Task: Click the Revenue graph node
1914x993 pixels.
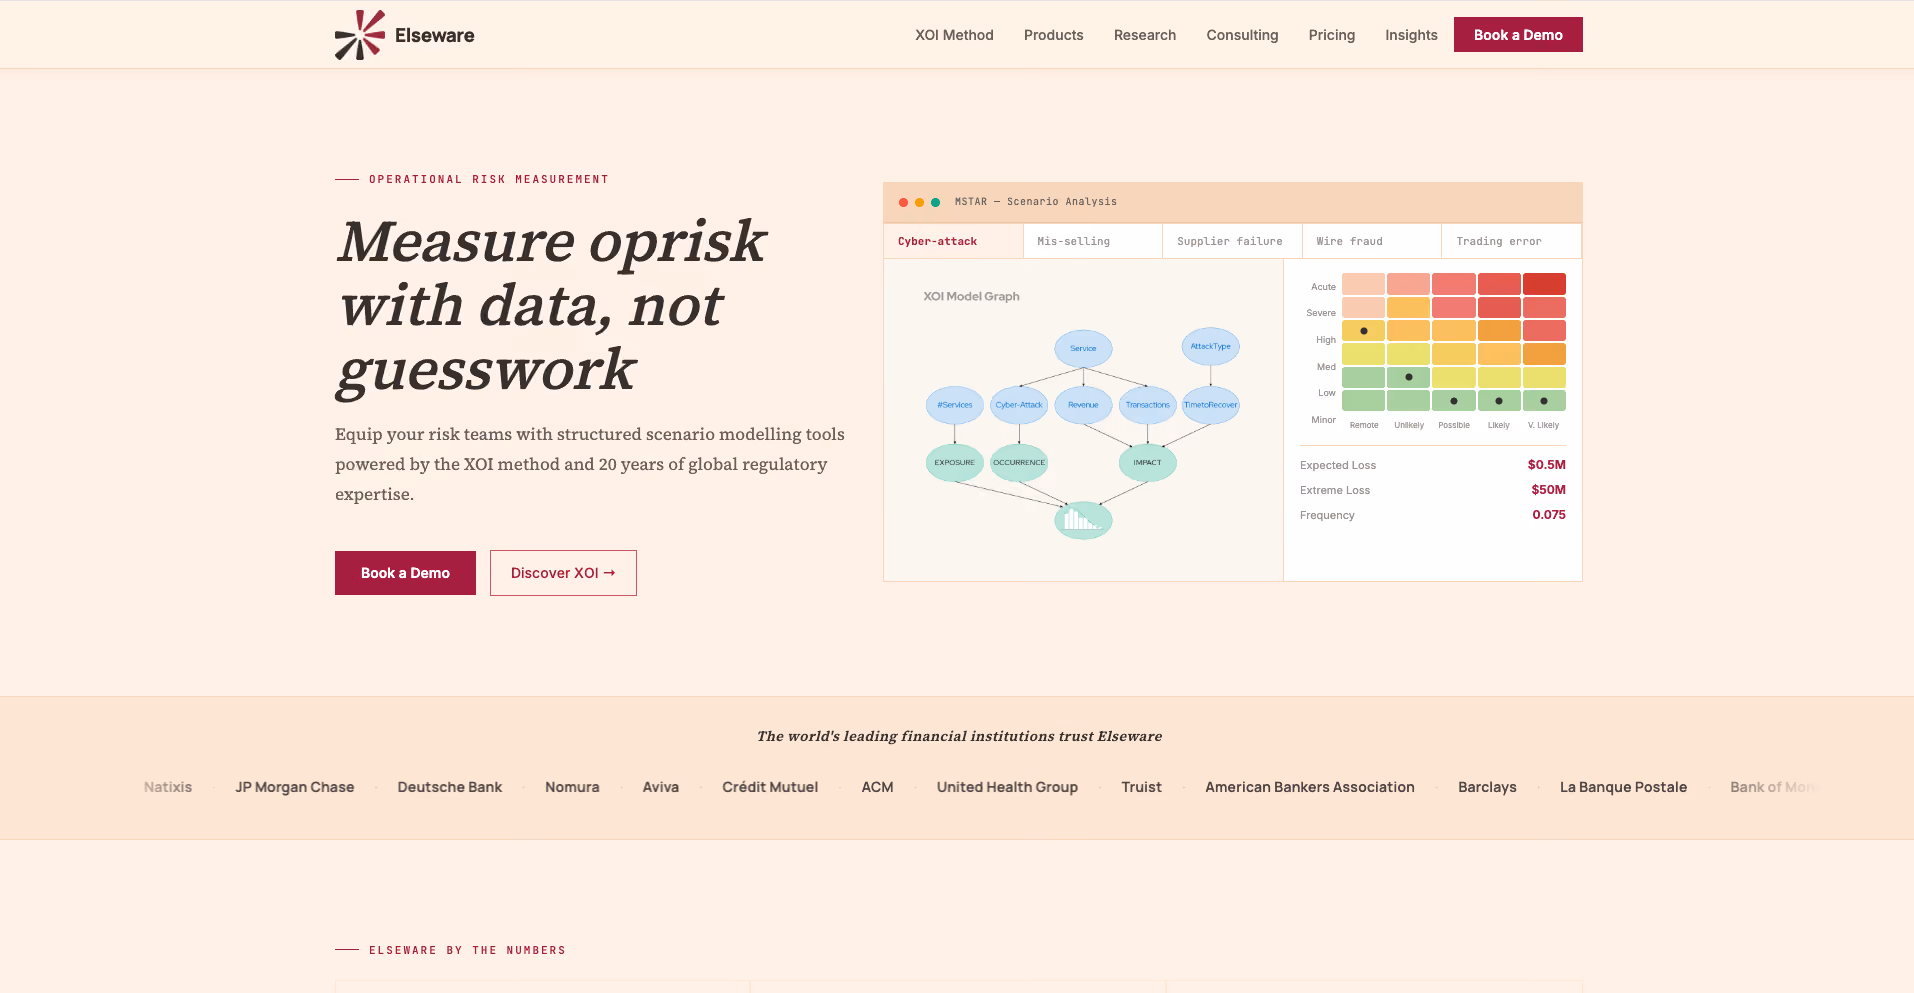Action: click(1083, 405)
